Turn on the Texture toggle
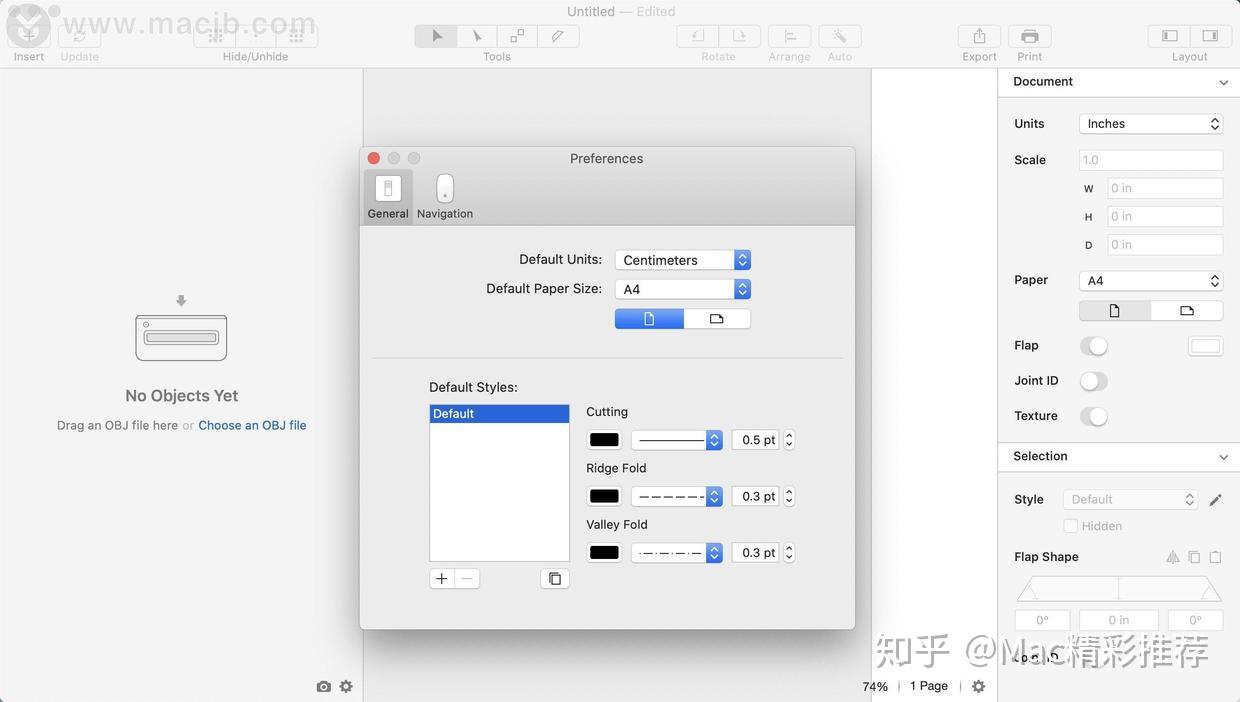This screenshot has width=1240, height=702. tap(1094, 416)
